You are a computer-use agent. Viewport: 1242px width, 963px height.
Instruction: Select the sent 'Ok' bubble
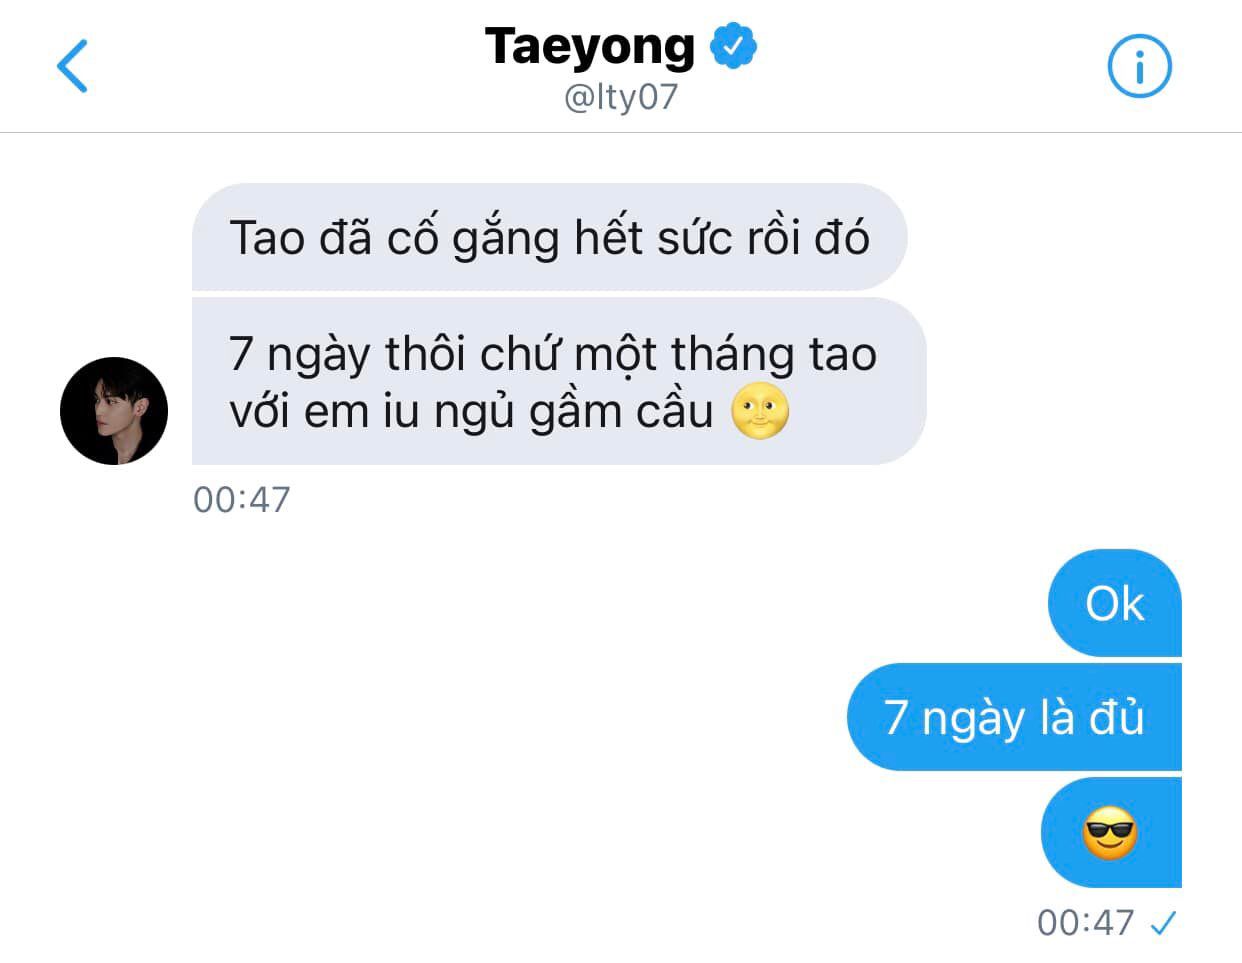pos(1114,603)
